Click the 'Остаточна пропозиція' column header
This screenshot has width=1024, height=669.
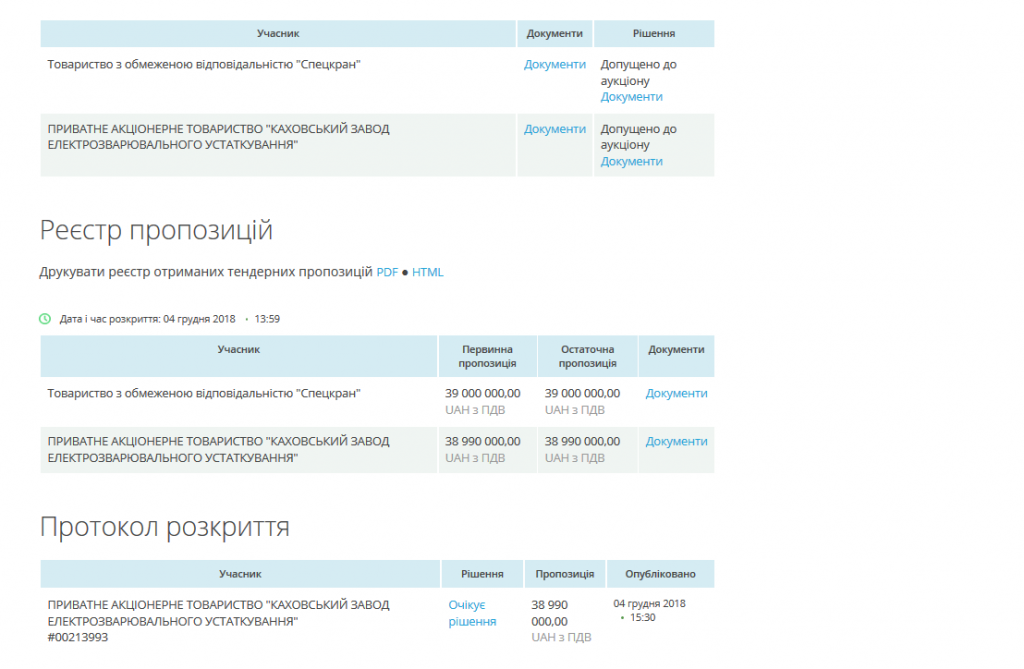(x=587, y=356)
